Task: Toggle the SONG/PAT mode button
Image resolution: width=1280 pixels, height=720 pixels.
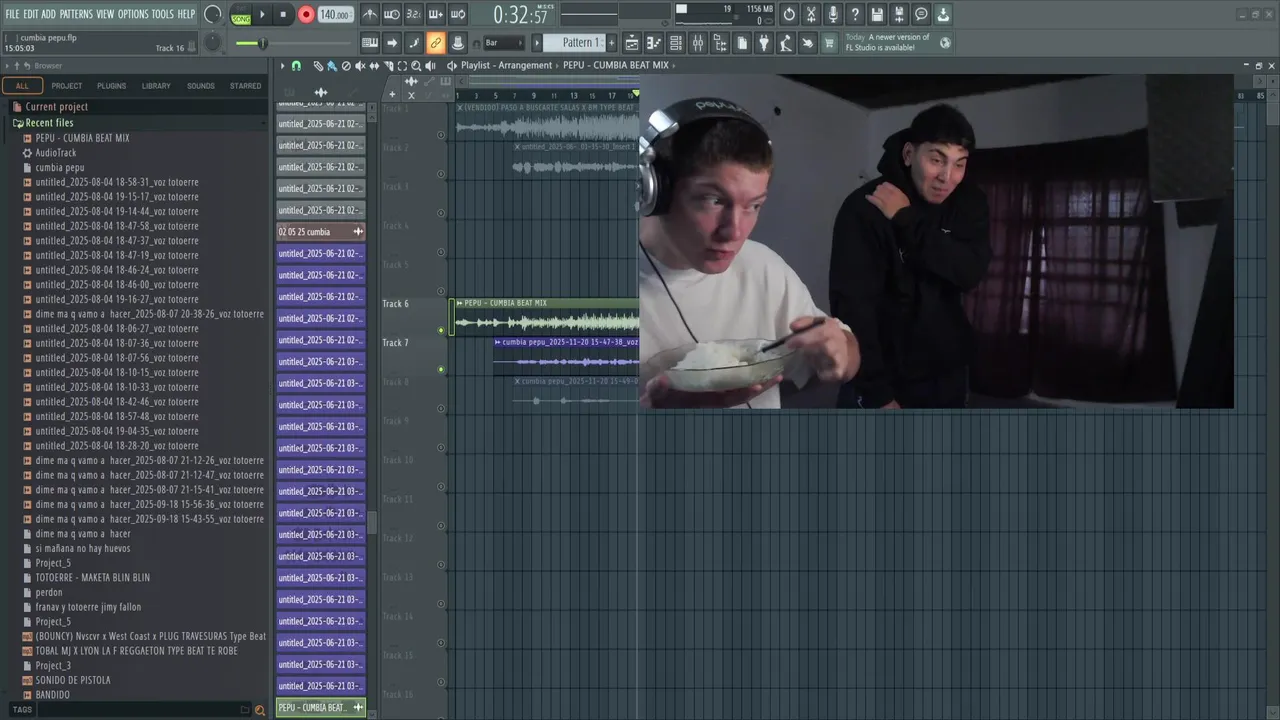Action: pos(241,15)
